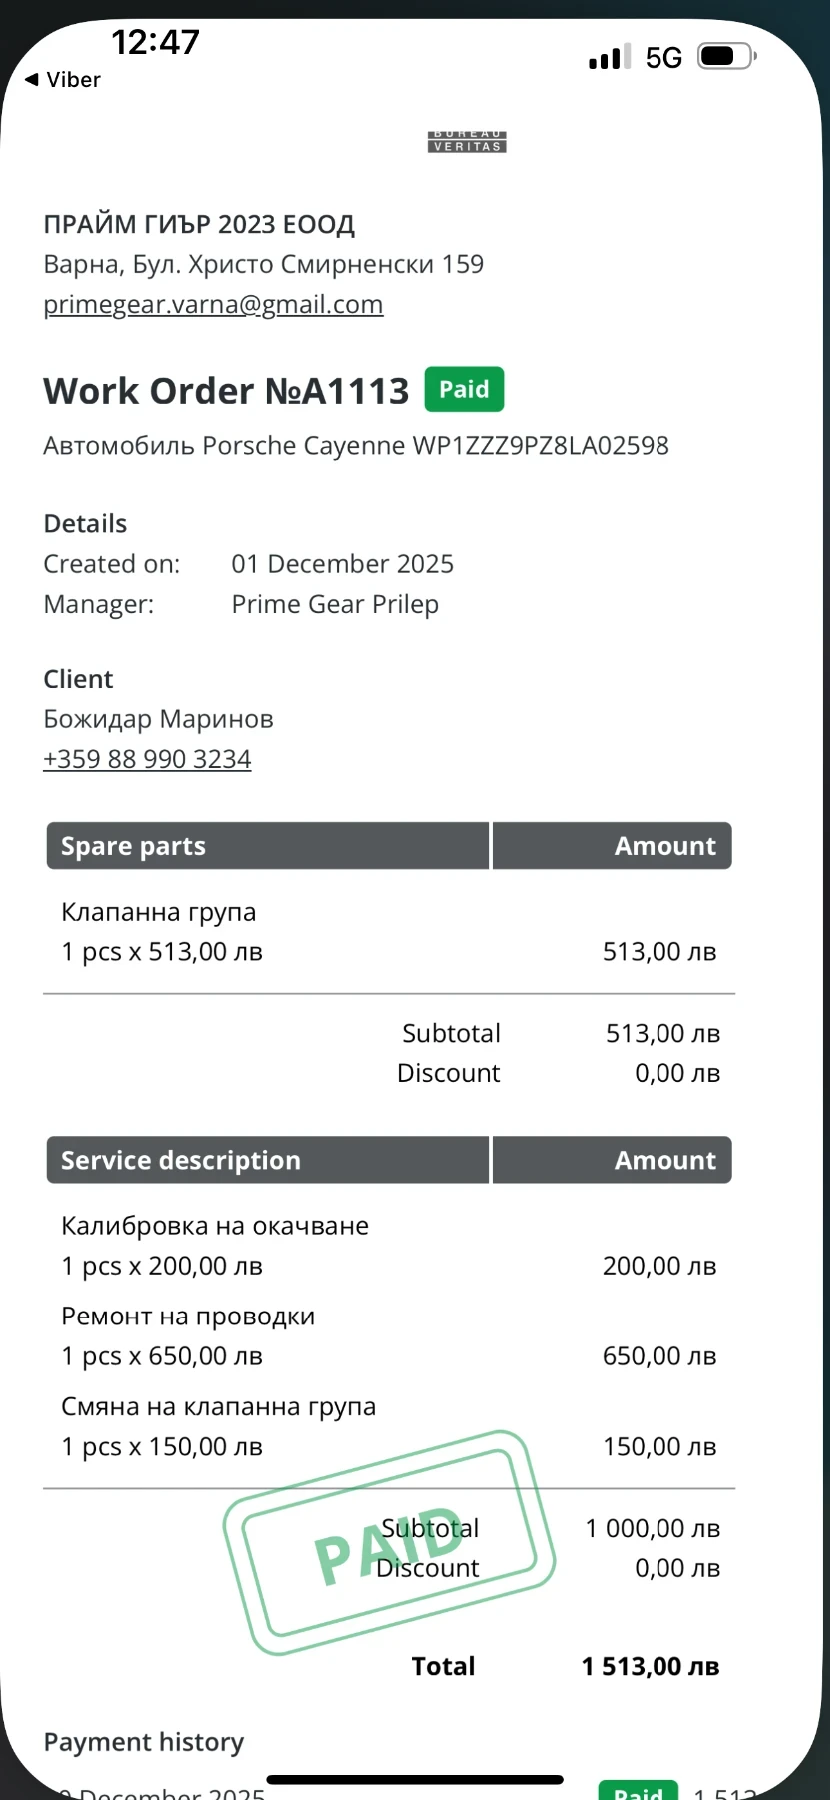Call the client number +359 88 990 3234
The height and width of the screenshot is (1800, 830).
click(x=147, y=759)
